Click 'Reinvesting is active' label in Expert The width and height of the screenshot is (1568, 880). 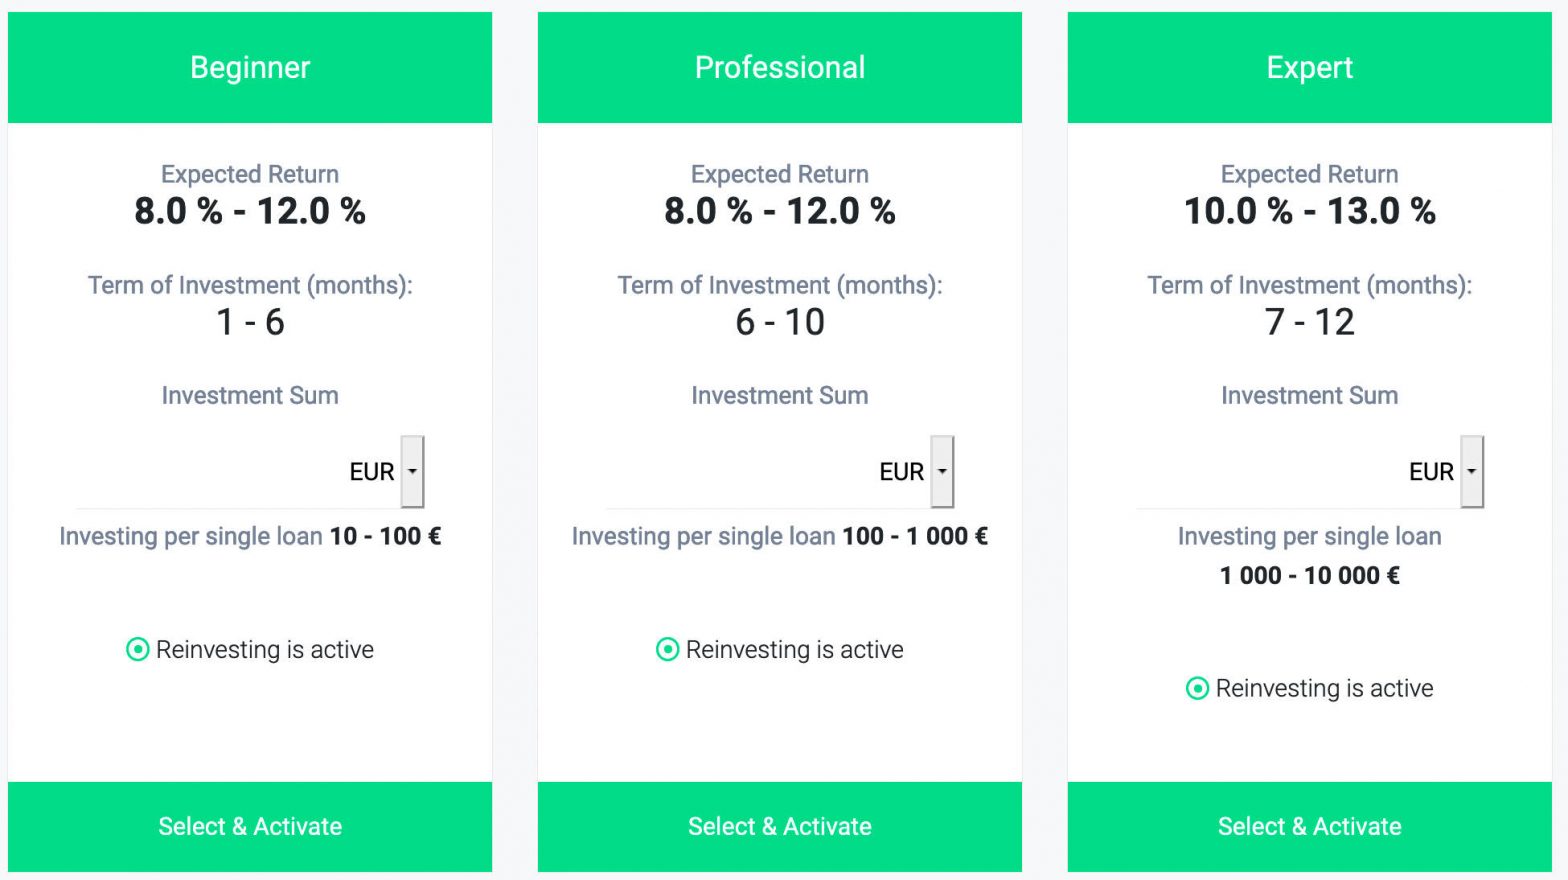click(1325, 689)
